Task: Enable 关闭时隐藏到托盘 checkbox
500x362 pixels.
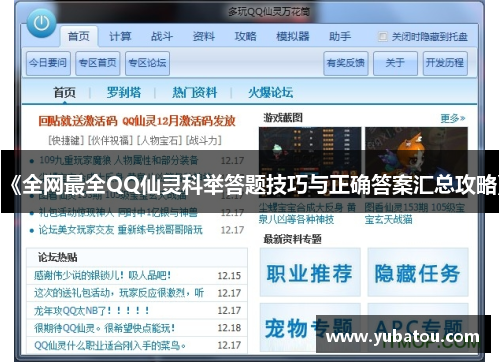Action: coord(383,36)
